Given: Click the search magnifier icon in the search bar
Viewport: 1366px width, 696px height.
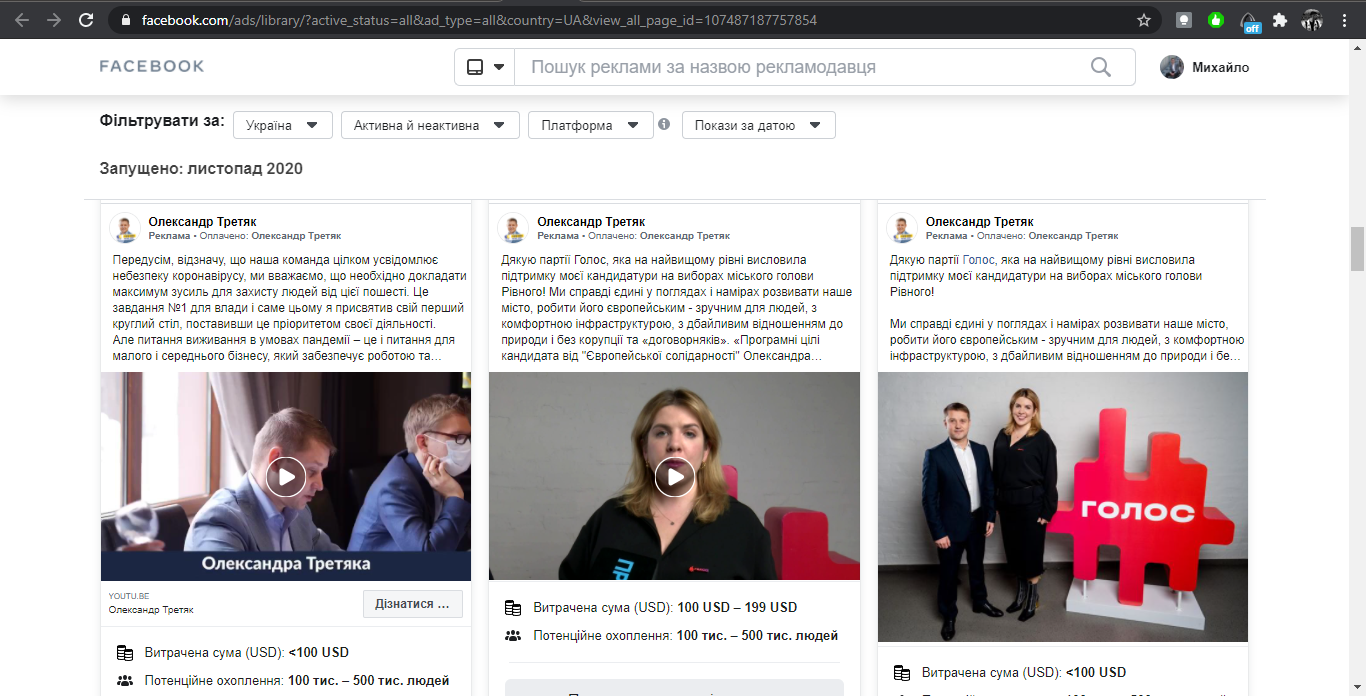Looking at the screenshot, I should tap(1100, 67).
